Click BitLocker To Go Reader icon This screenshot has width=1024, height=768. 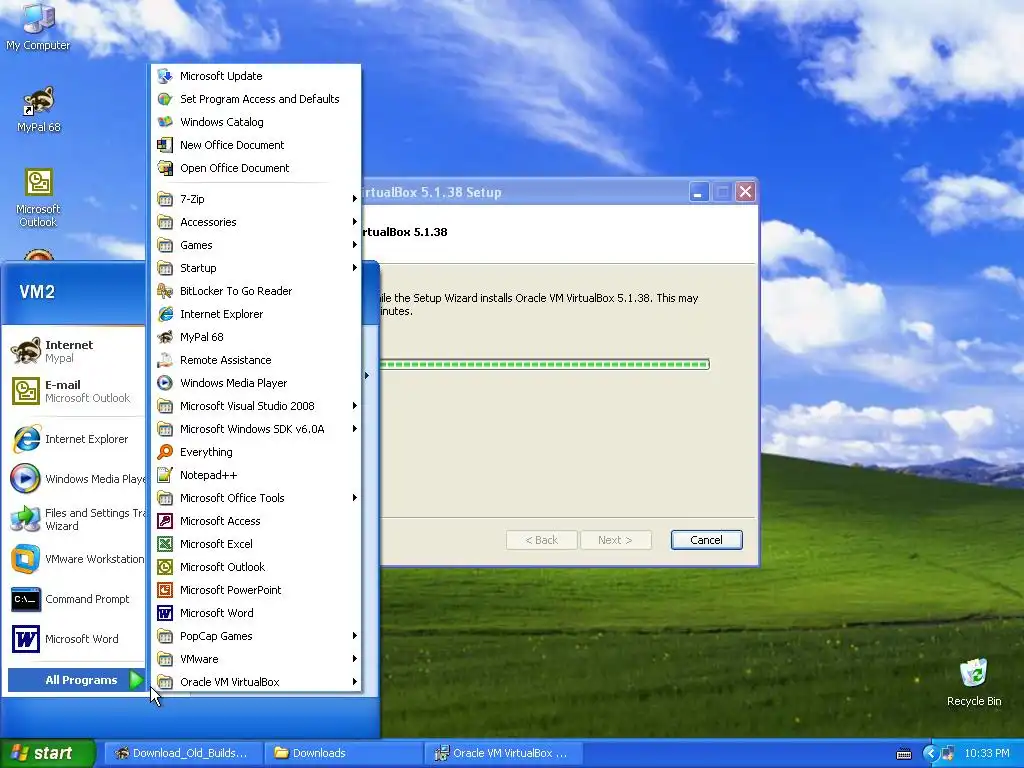click(165, 291)
